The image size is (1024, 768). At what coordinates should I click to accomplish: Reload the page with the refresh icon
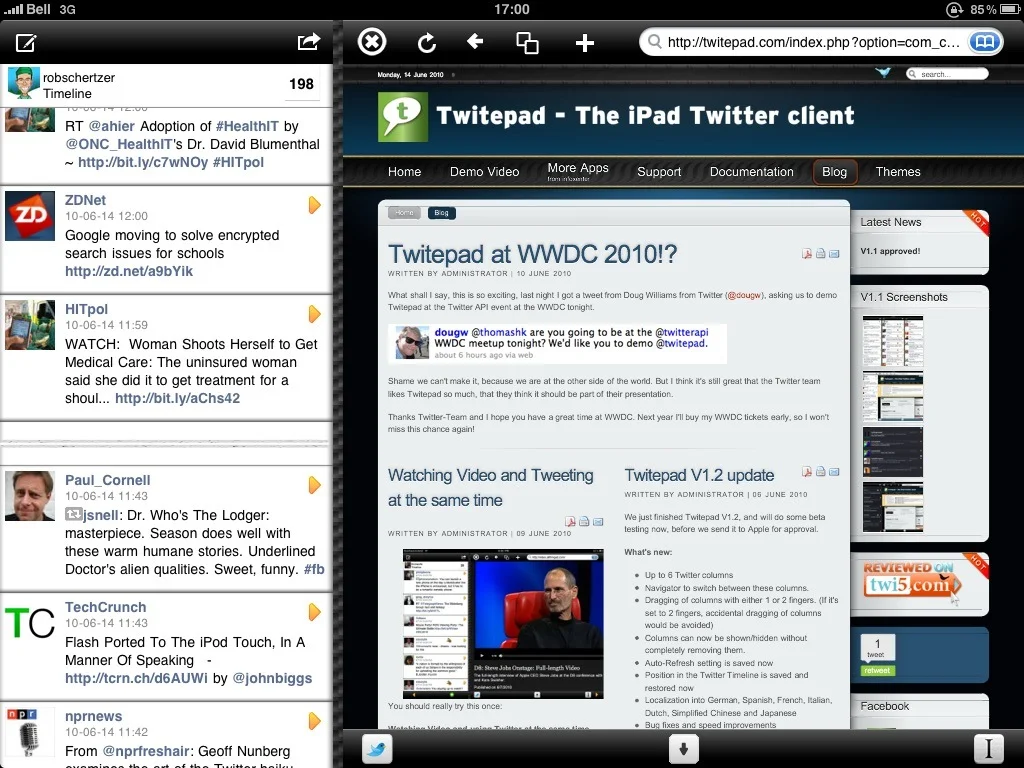[426, 43]
